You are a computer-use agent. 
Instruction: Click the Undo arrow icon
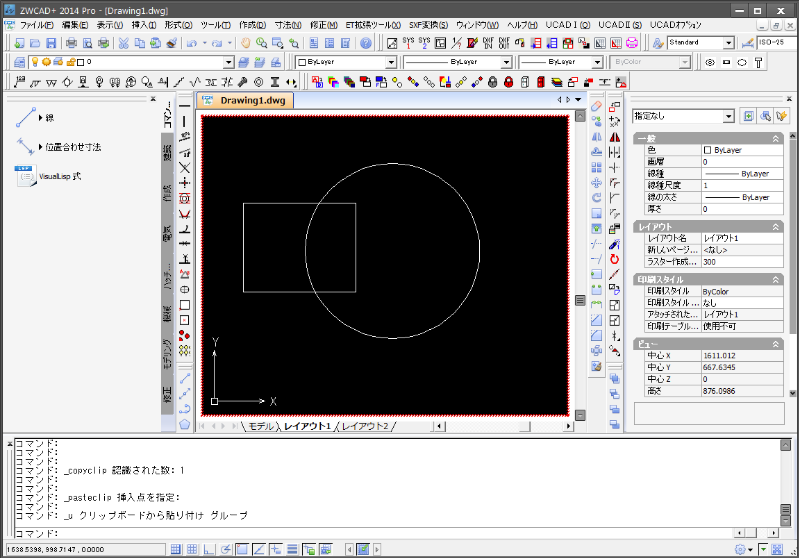(x=192, y=43)
